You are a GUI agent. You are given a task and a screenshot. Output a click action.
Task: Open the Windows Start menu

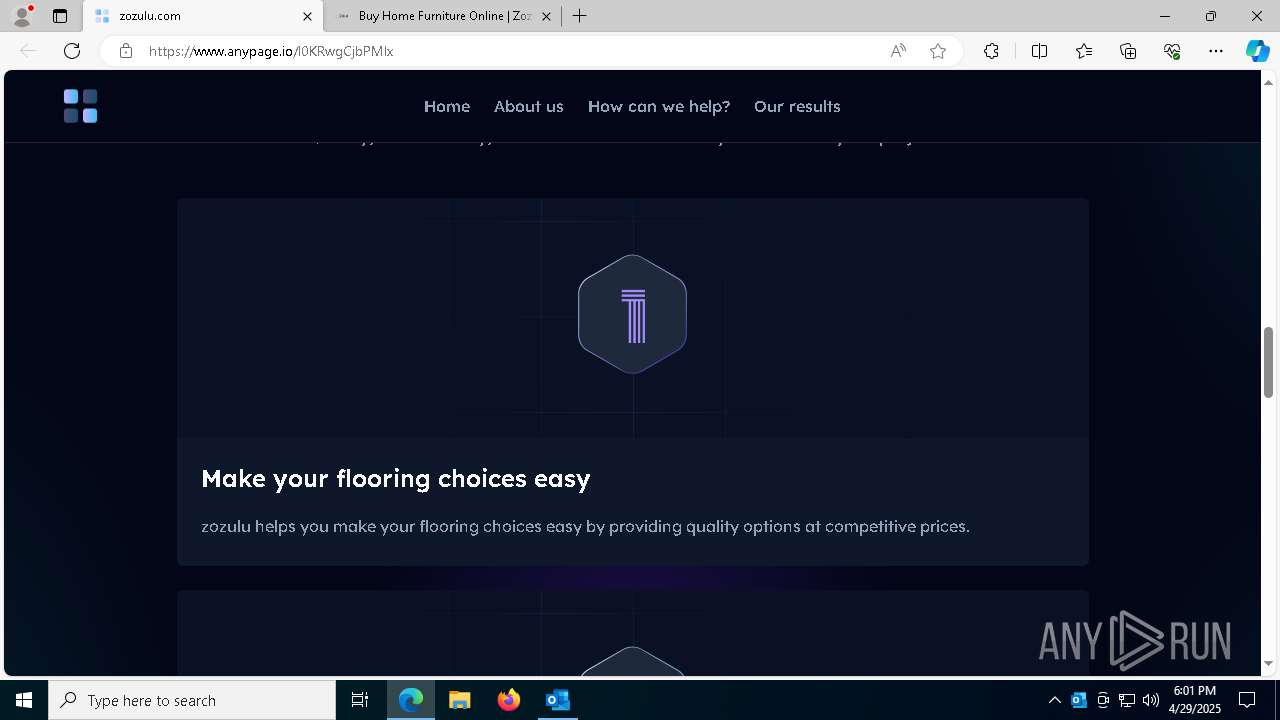[x=24, y=700]
